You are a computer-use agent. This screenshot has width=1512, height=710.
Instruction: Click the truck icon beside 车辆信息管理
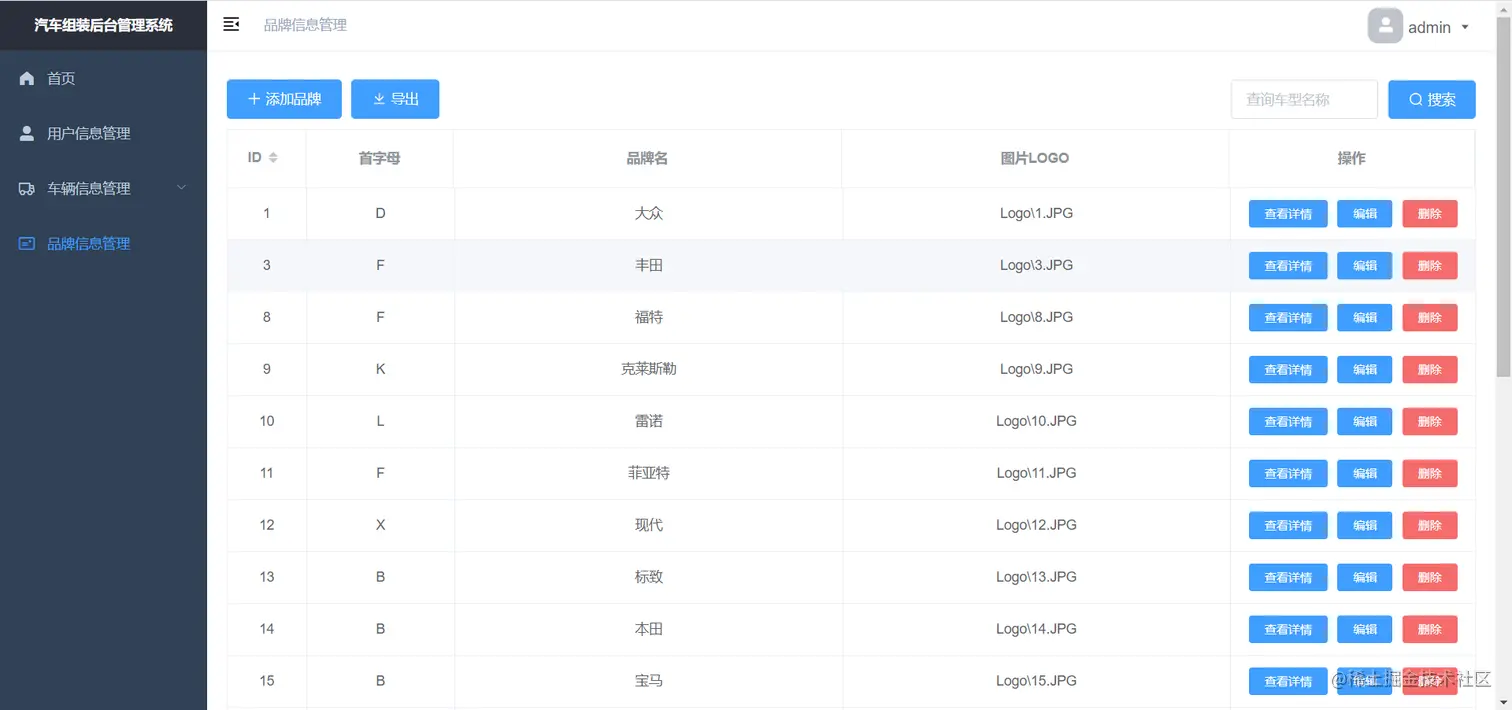coord(27,188)
